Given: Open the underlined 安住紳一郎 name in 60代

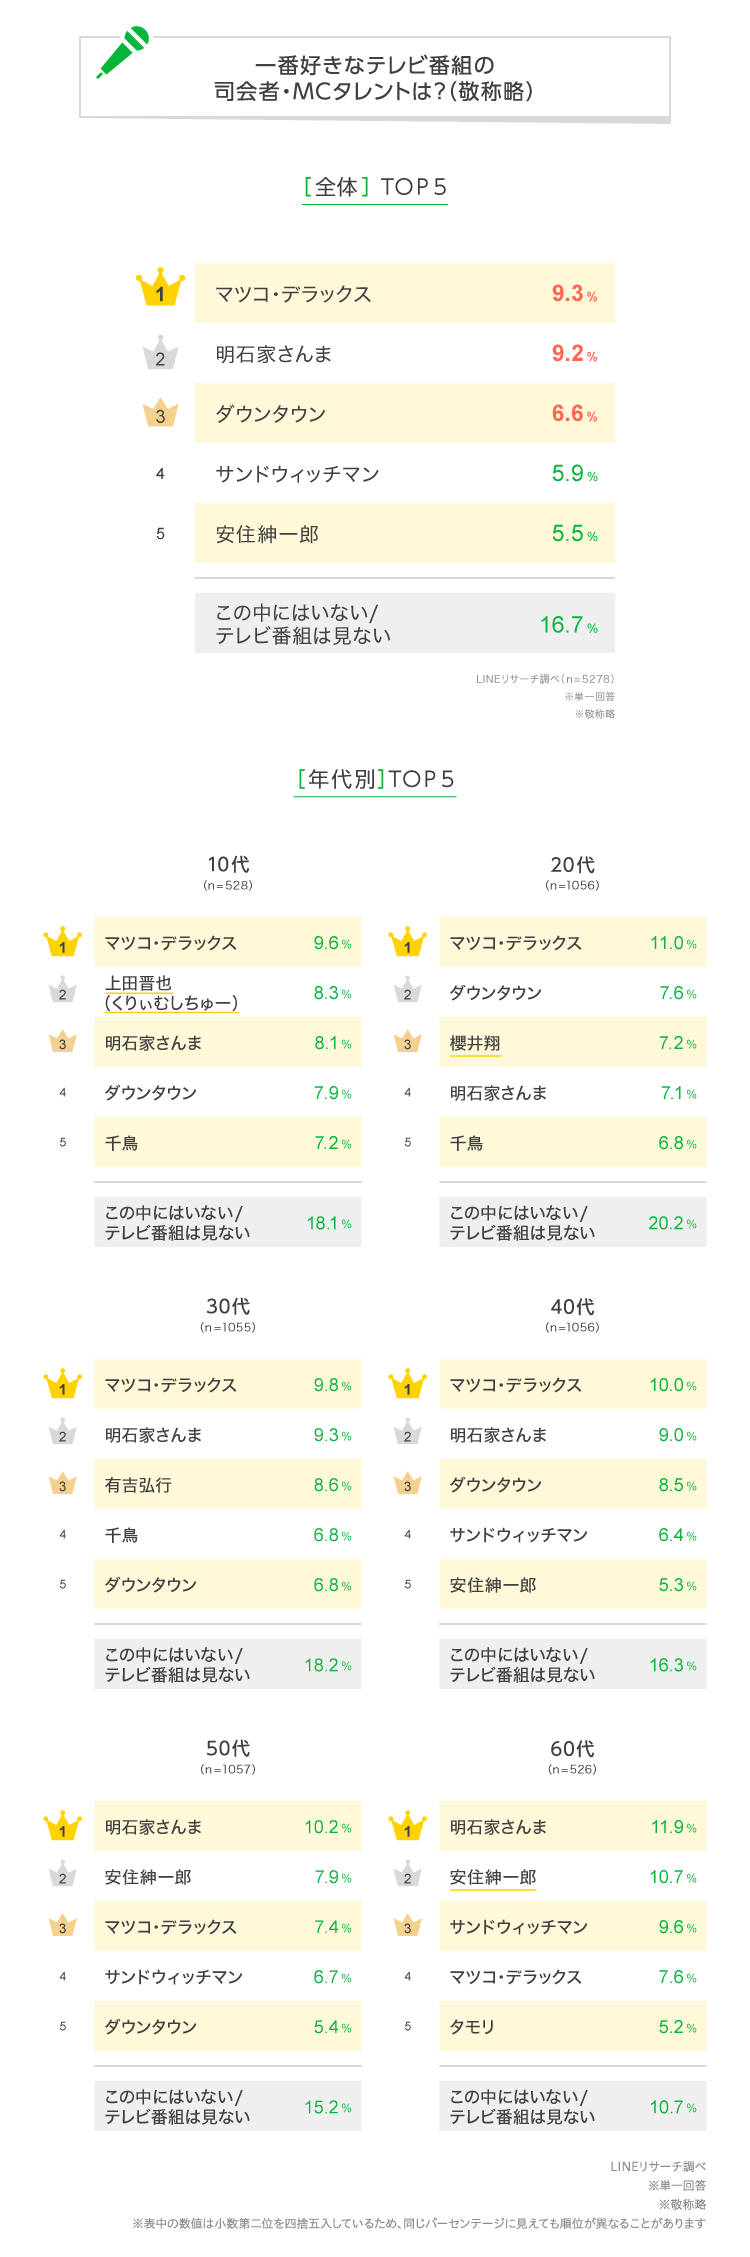Looking at the screenshot, I should click(493, 1877).
